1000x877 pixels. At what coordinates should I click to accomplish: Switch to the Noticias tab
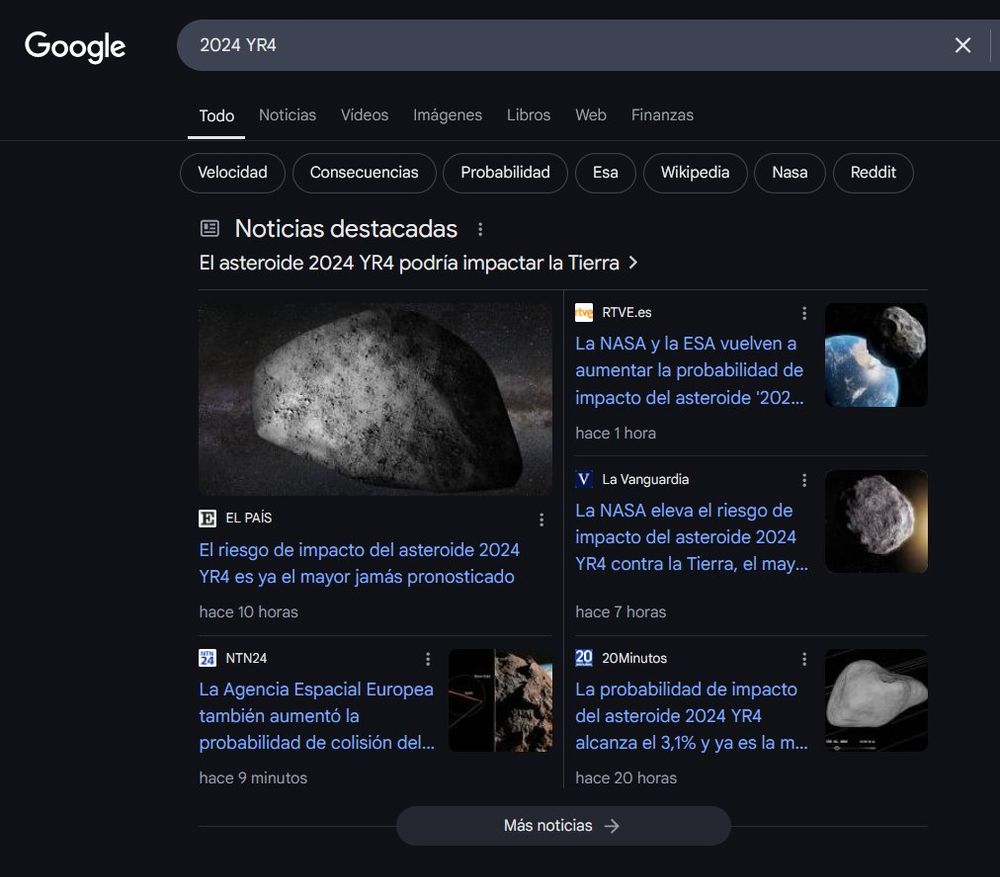[x=287, y=113]
